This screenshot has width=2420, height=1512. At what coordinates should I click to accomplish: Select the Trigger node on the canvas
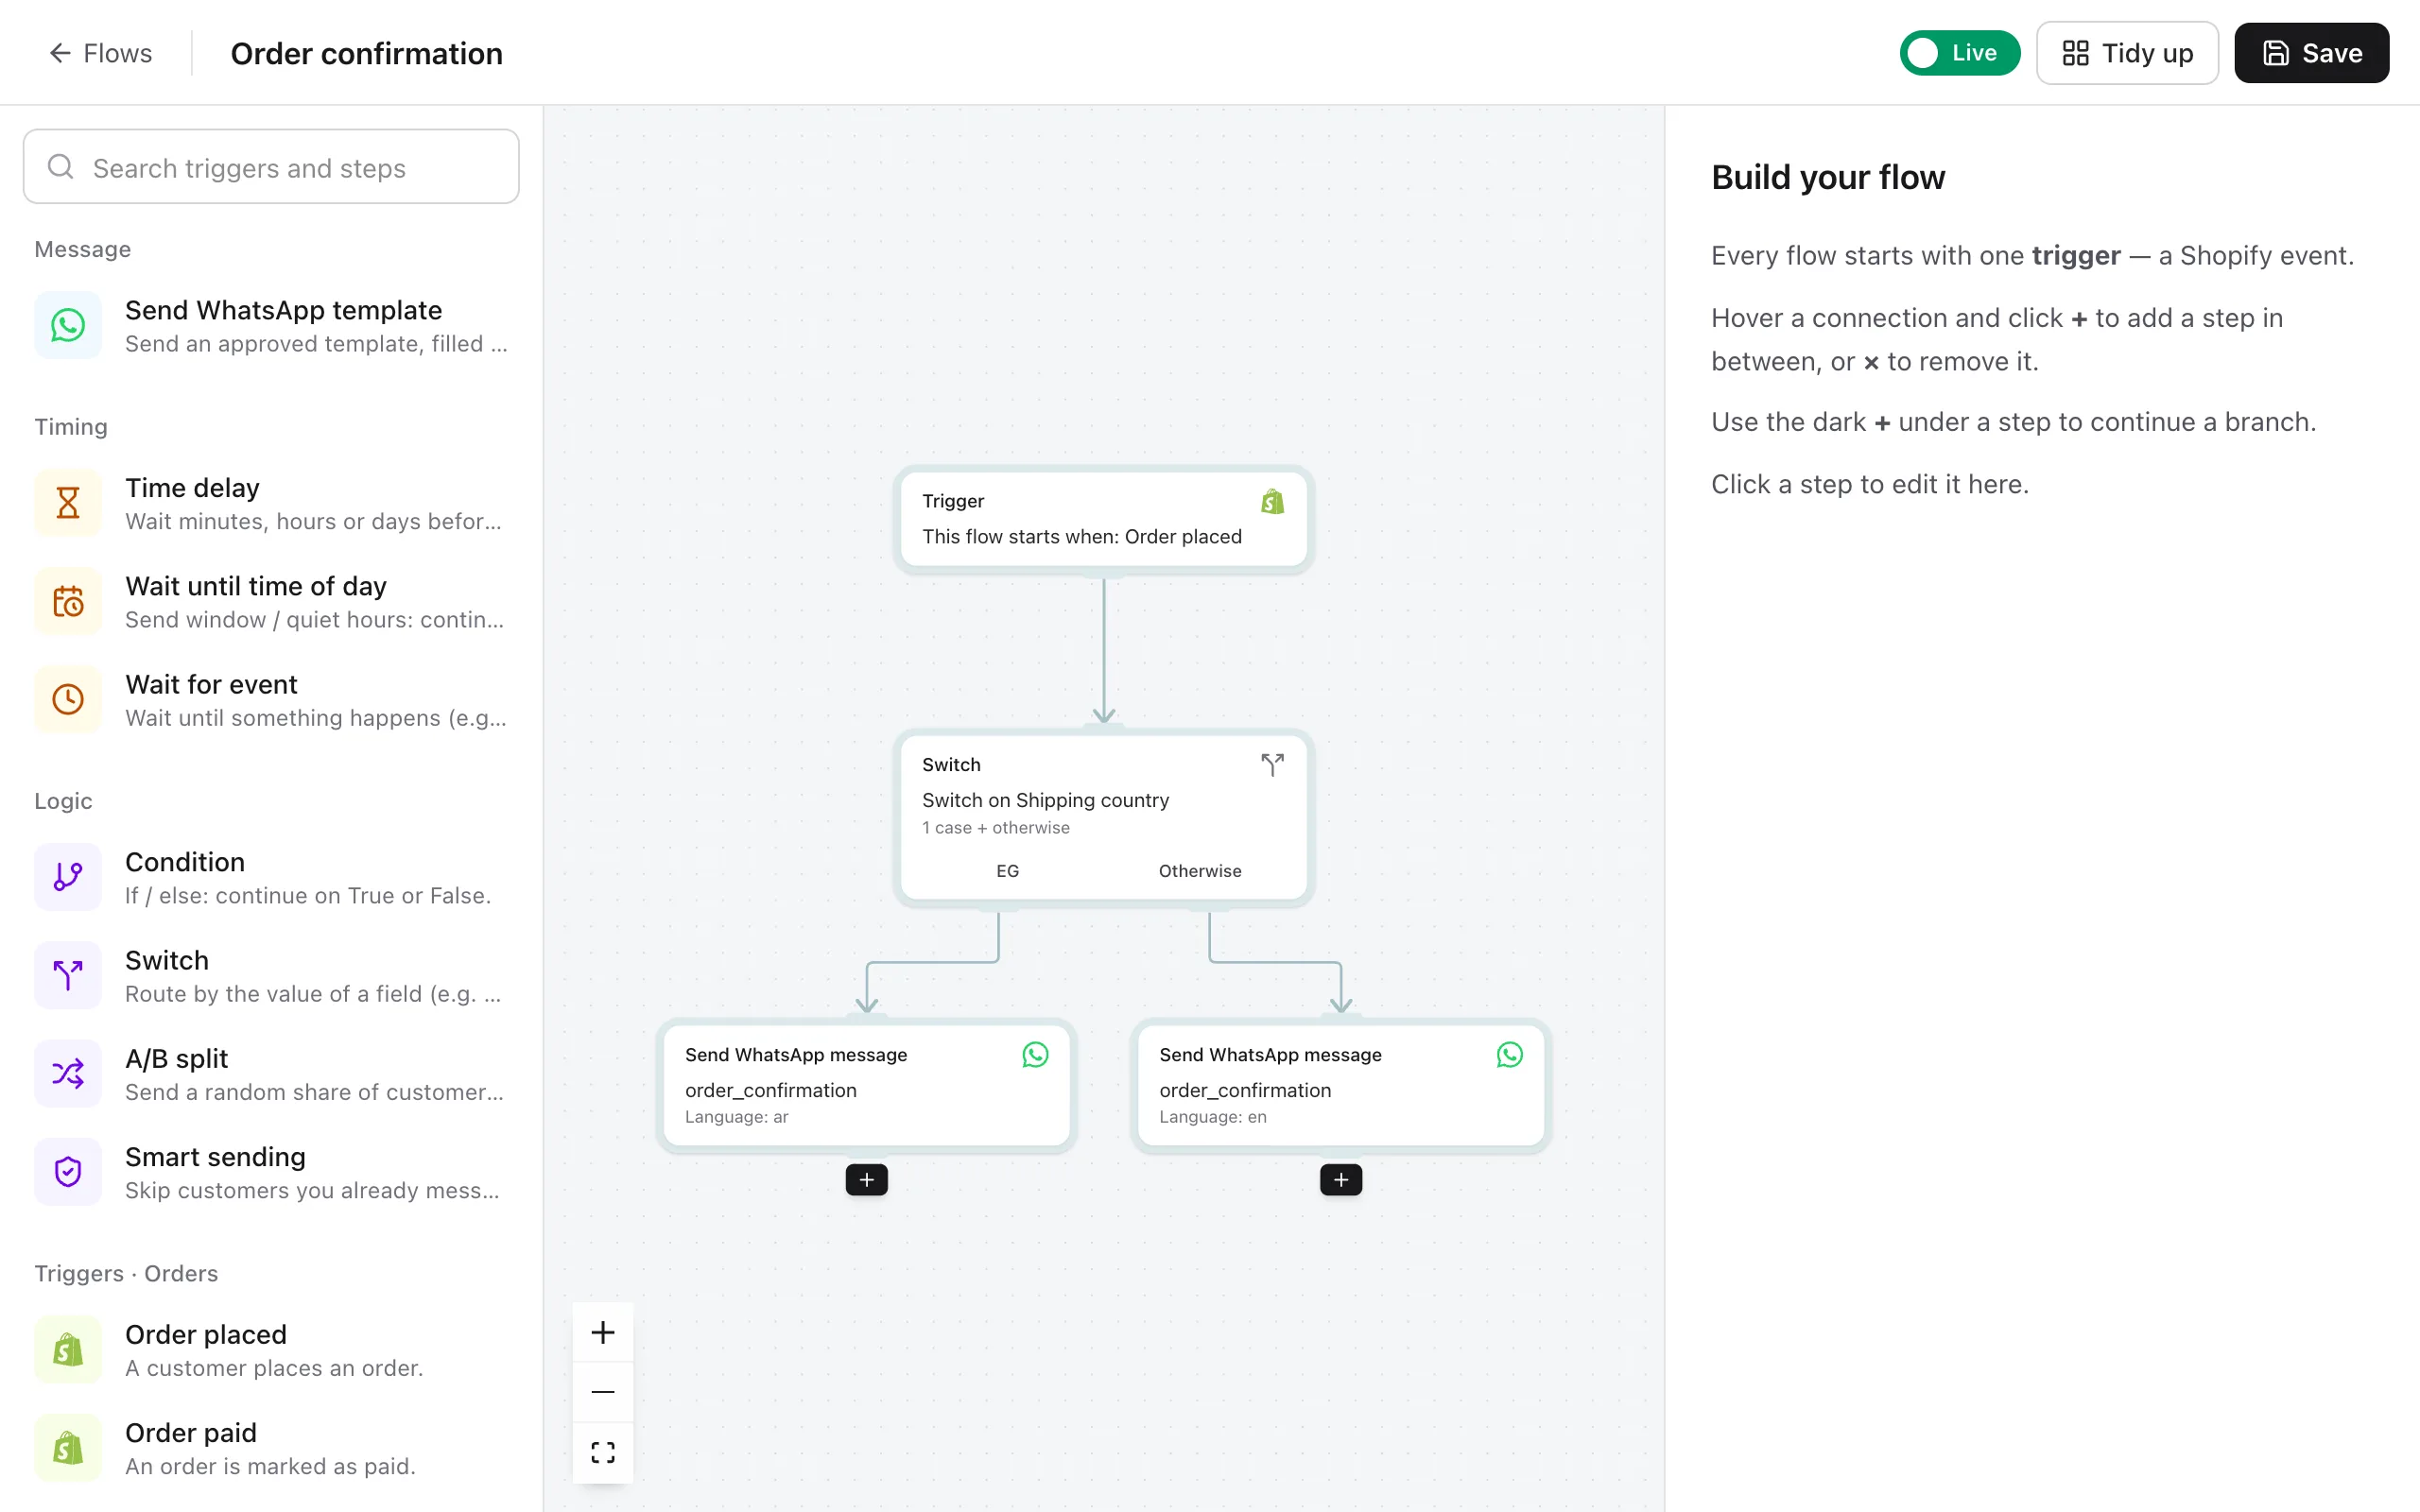point(1103,519)
